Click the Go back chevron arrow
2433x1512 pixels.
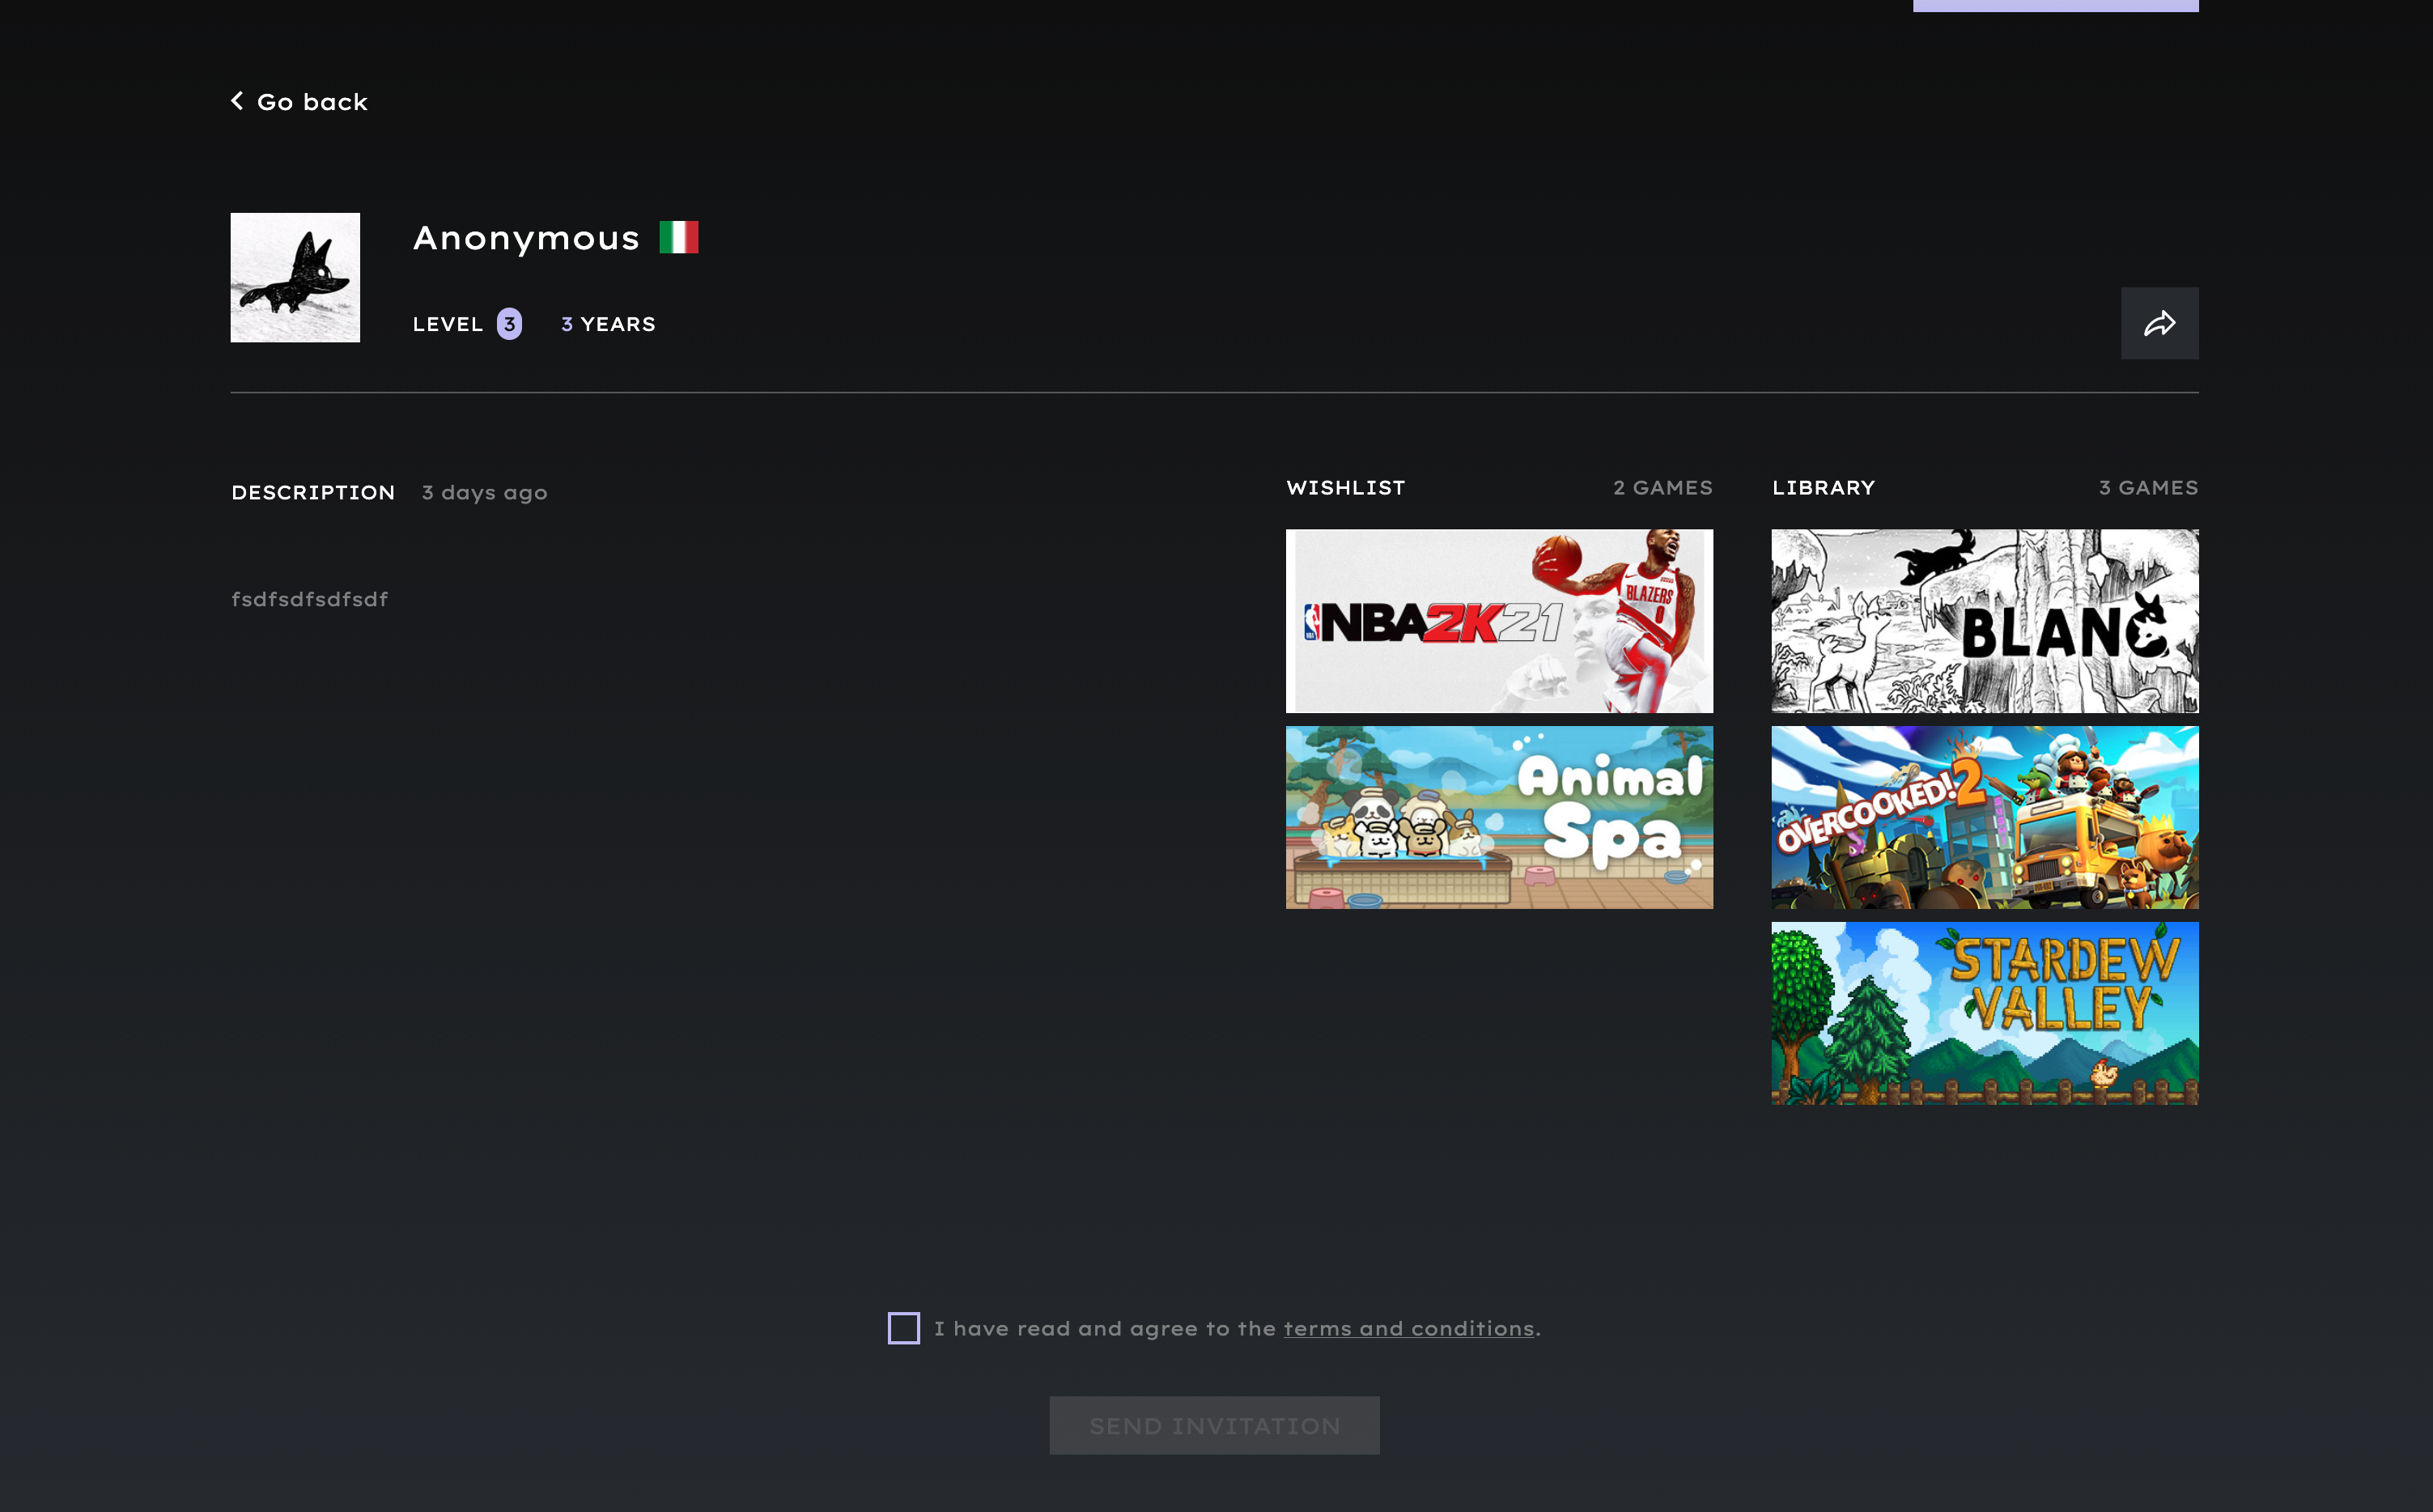(237, 101)
